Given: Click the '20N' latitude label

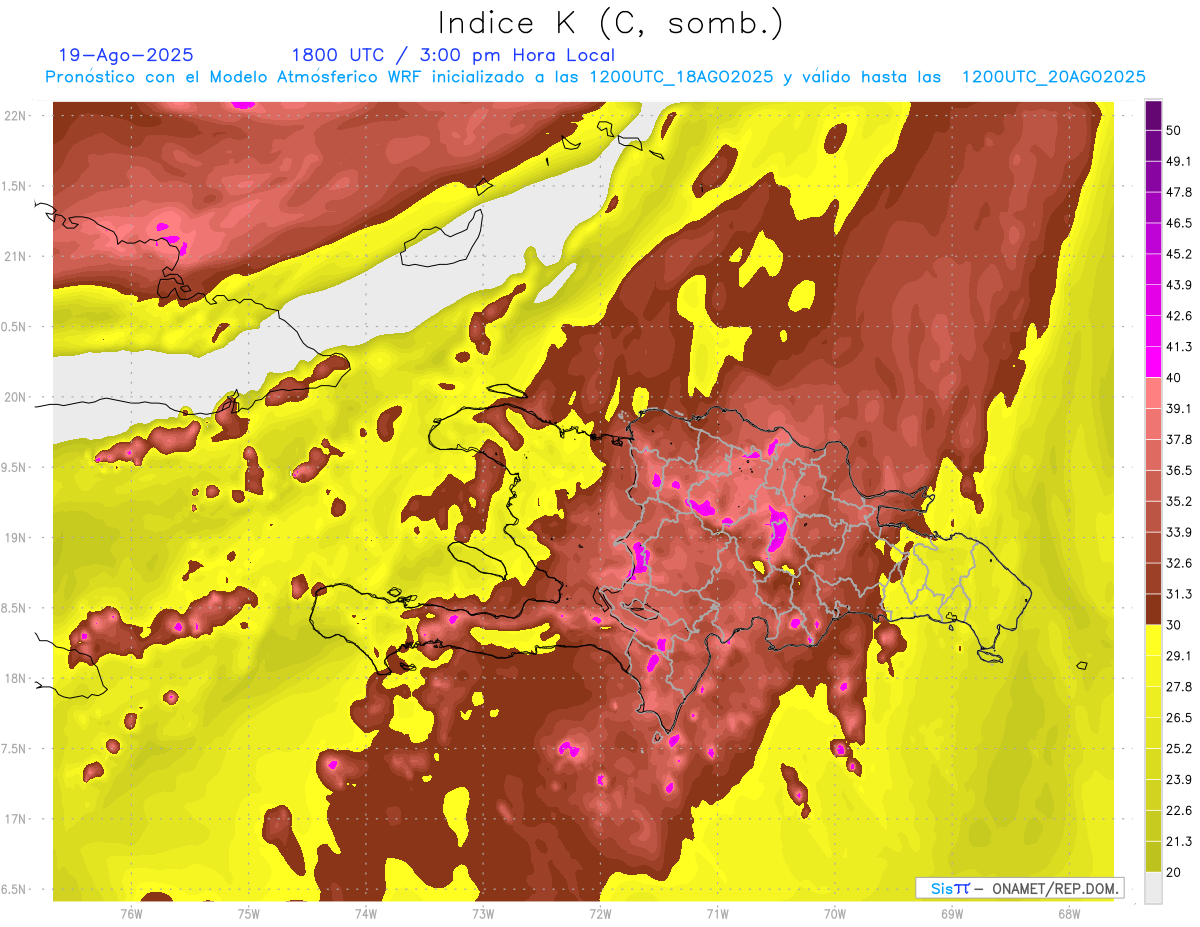Looking at the screenshot, I should coord(16,397).
